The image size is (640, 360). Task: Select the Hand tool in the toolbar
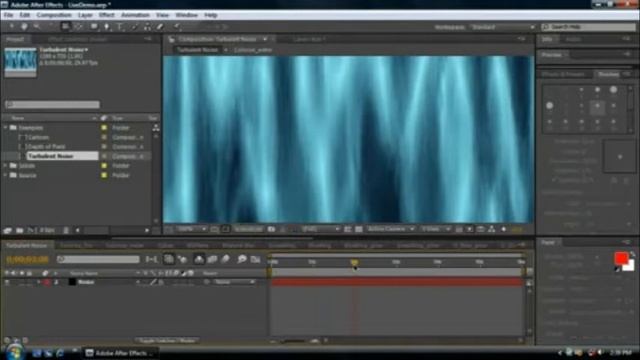[24, 27]
